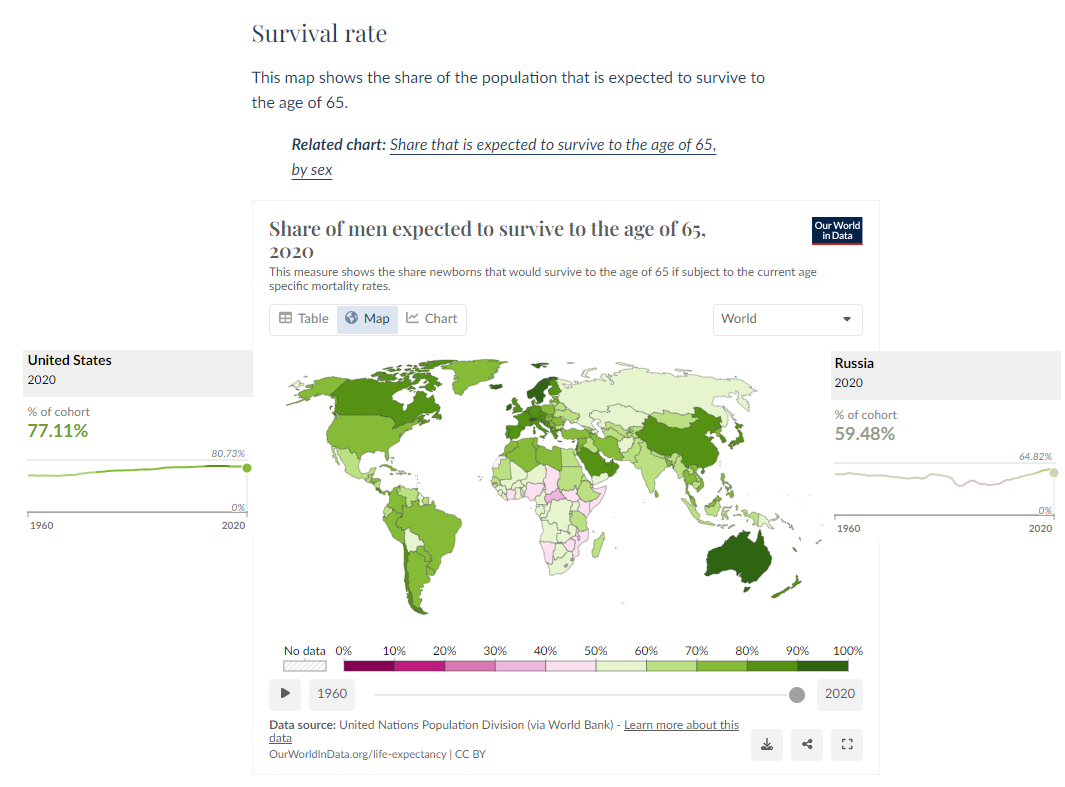Follow the Learn more about this data link
This screenshot has height=787, width=1065.
point(681,725)
